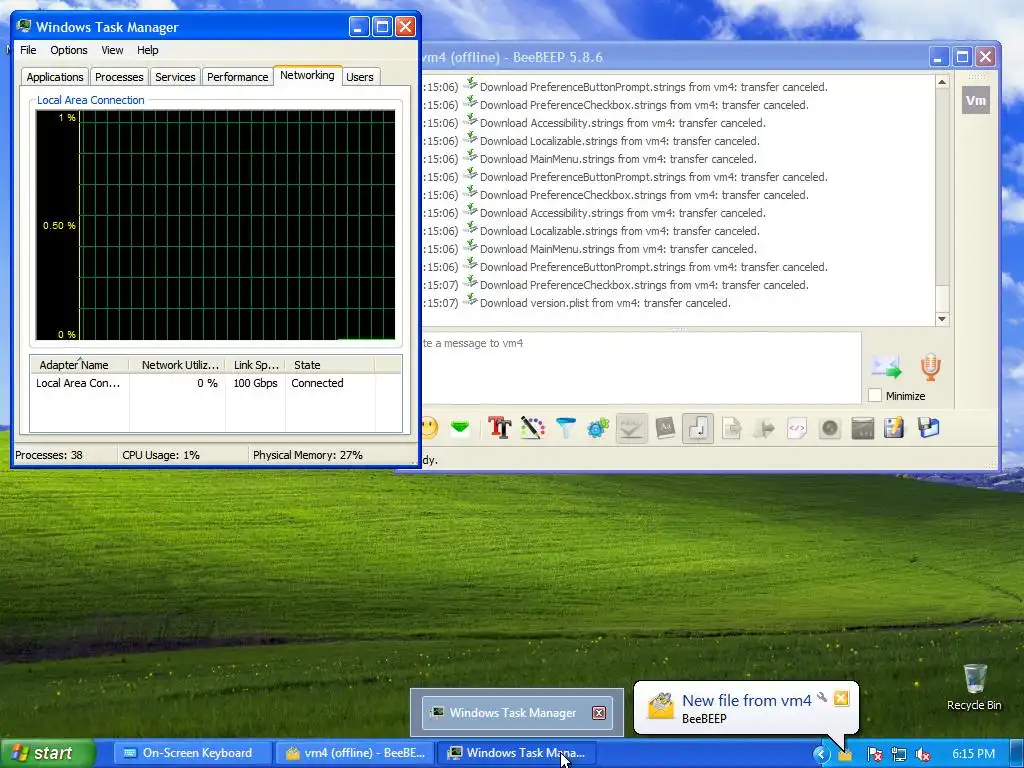Dismiss the BeeBEEP notification balloon
The image size is (1024, 768).
pyautogui.click(x=842, y=698)
